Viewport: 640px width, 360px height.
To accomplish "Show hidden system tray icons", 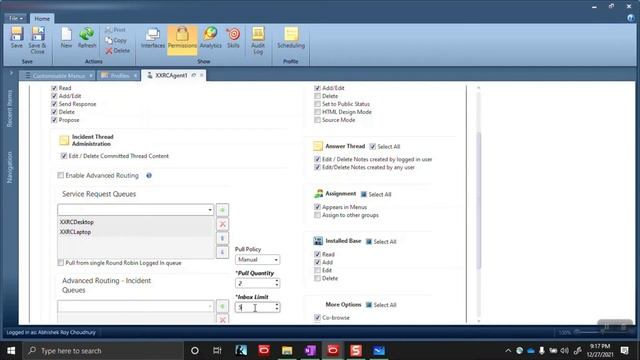I will [508, 351].
